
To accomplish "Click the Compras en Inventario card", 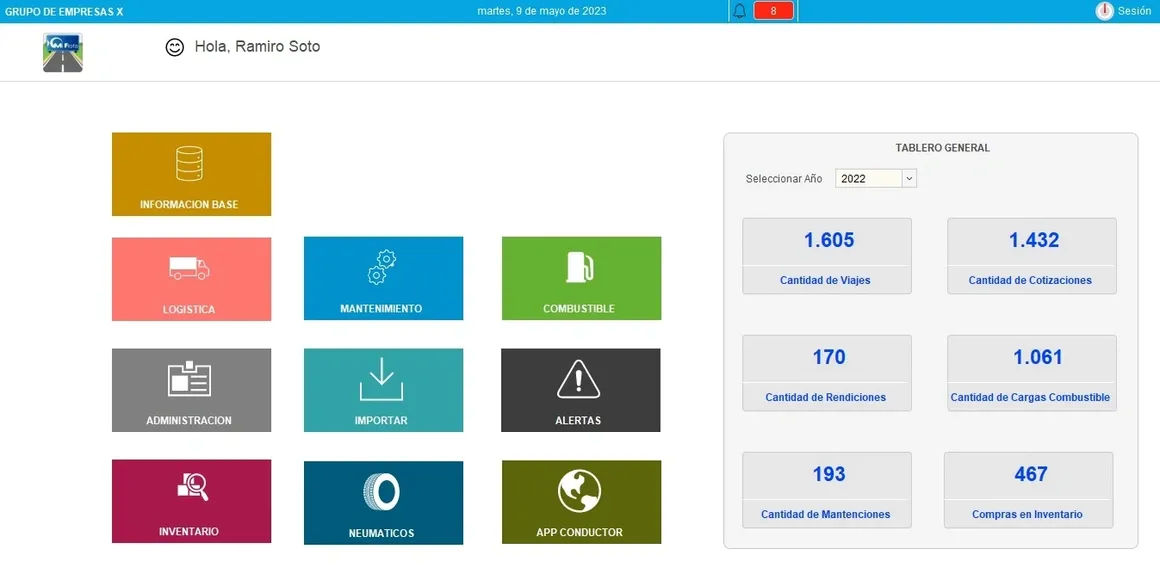I will coord(1028,490).
